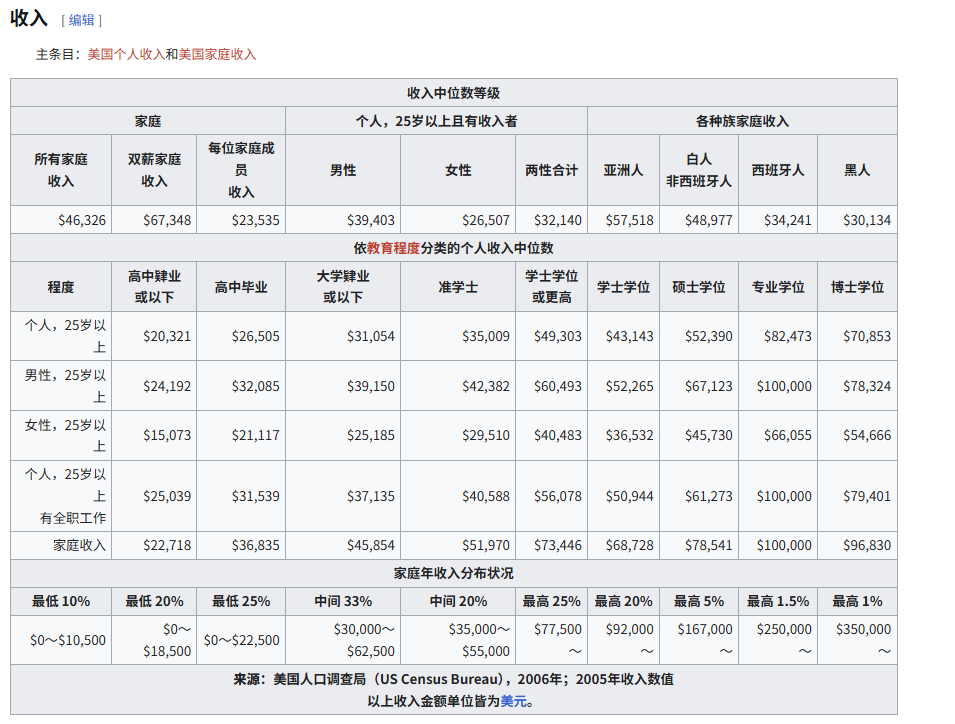Viewport: 955px width, 724px height.
Task: Click the $34,241 cell
Action: coord(778,220)
